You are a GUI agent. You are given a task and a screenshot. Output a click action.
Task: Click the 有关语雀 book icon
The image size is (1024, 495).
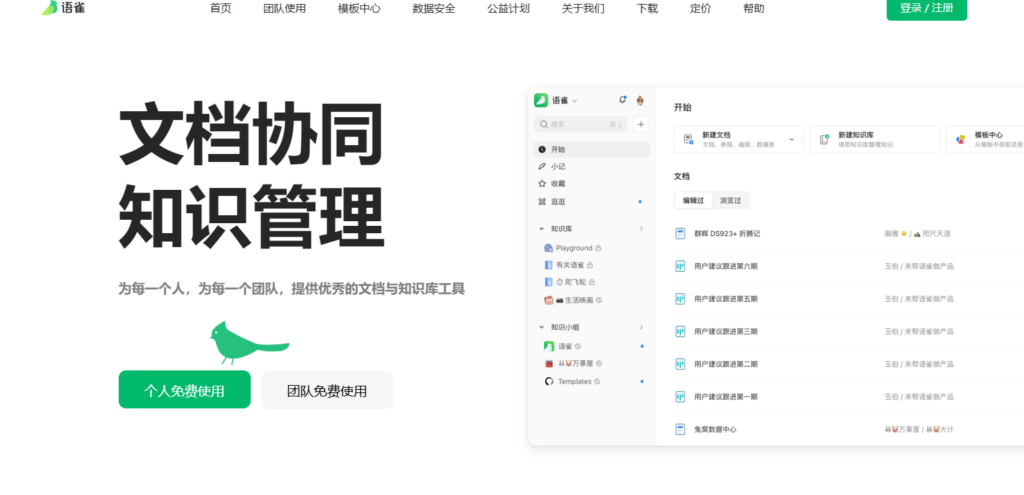pyautogui.click(x=549, y=265)
